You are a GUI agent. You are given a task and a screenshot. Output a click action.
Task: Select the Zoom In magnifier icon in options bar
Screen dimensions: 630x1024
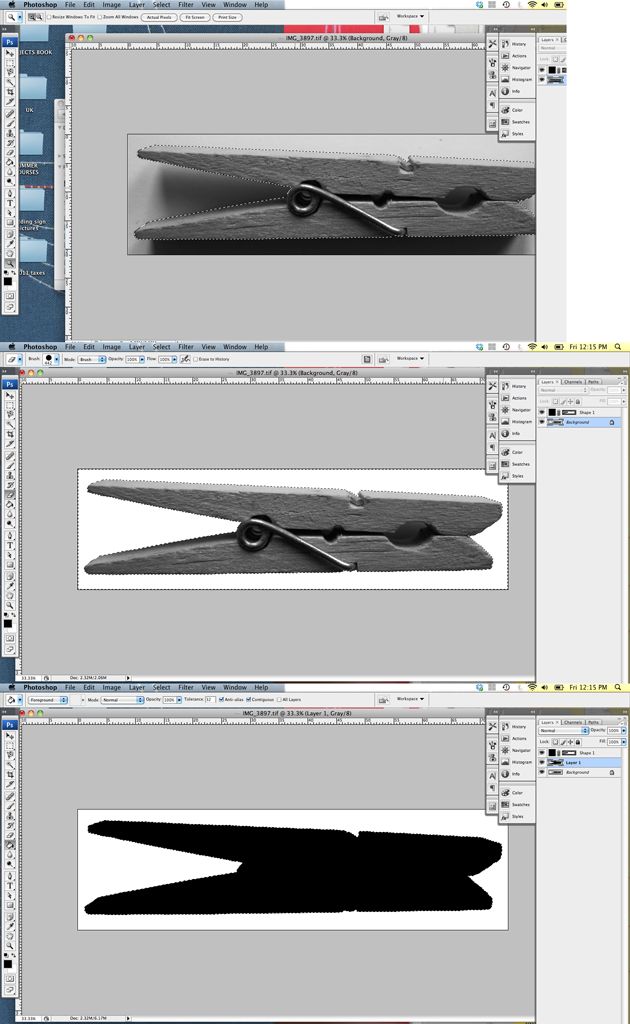tap(31, 17)
